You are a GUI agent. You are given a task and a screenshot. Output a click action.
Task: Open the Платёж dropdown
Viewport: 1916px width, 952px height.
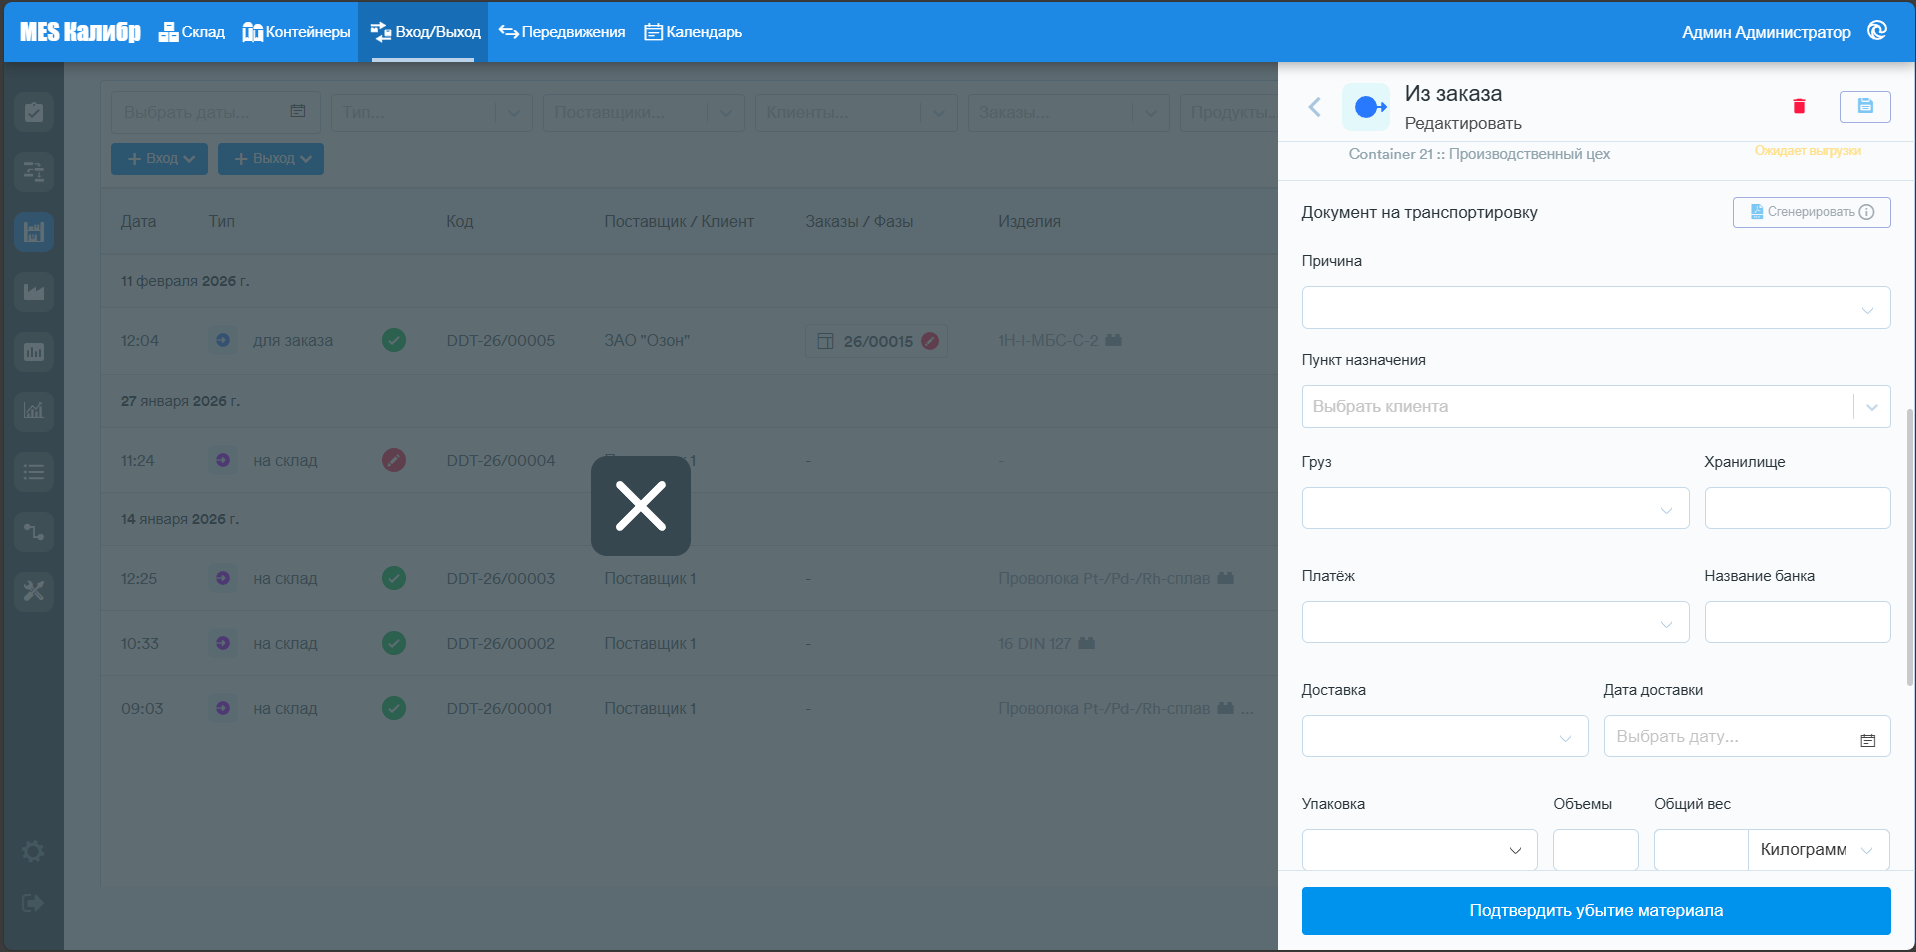pos(1496,622)
